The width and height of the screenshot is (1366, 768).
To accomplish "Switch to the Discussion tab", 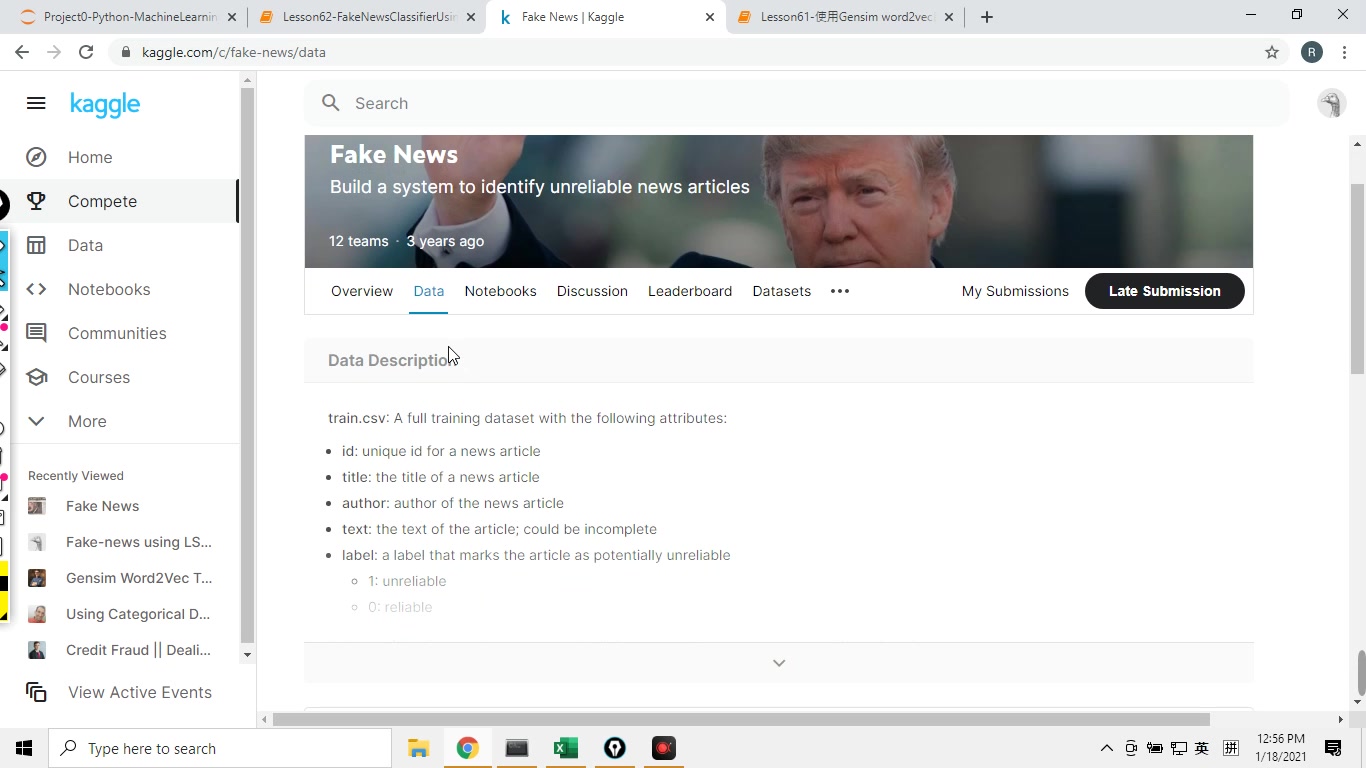I will pyautogui.click(x=592, y=291).
